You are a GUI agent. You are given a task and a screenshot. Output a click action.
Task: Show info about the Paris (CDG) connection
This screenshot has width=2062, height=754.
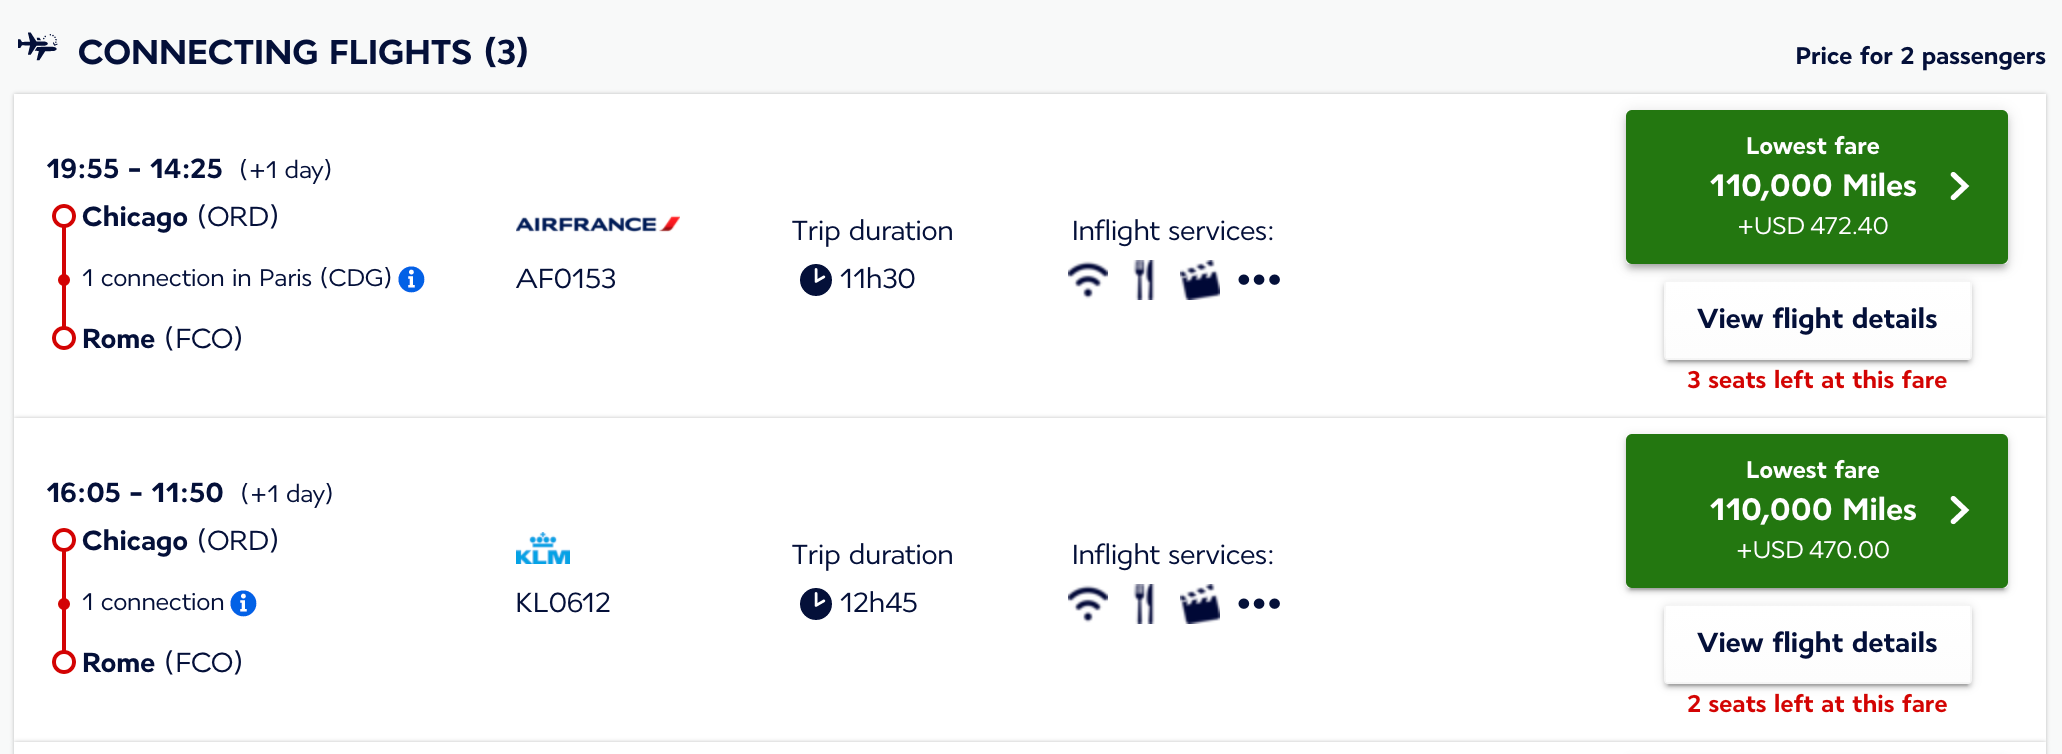[413, 279]
